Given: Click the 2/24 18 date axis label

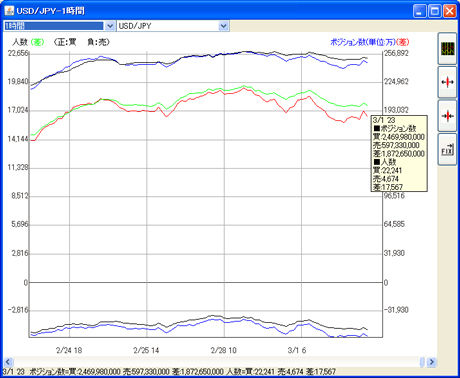Looking at the screenshot, I should pyautogui.click(x=69, y=350).
